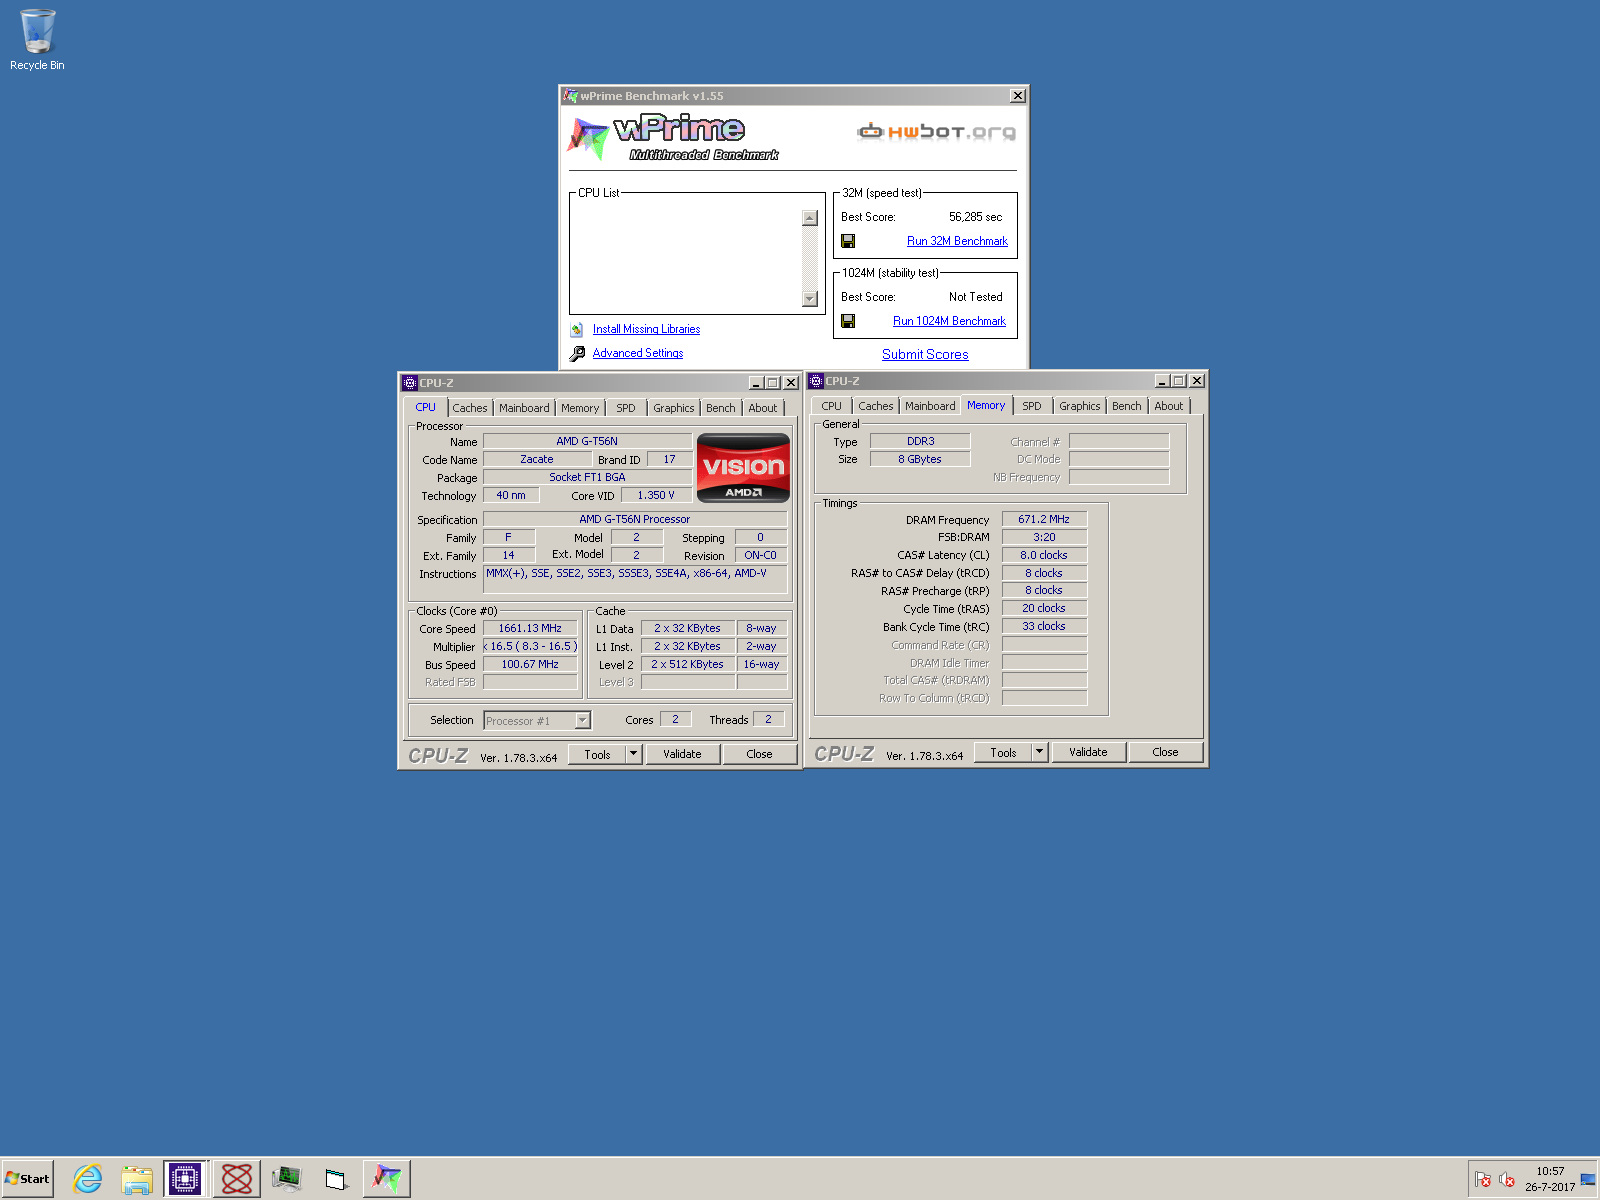Click the monitor utility taskbar icon

click(x=286, y=1179)
